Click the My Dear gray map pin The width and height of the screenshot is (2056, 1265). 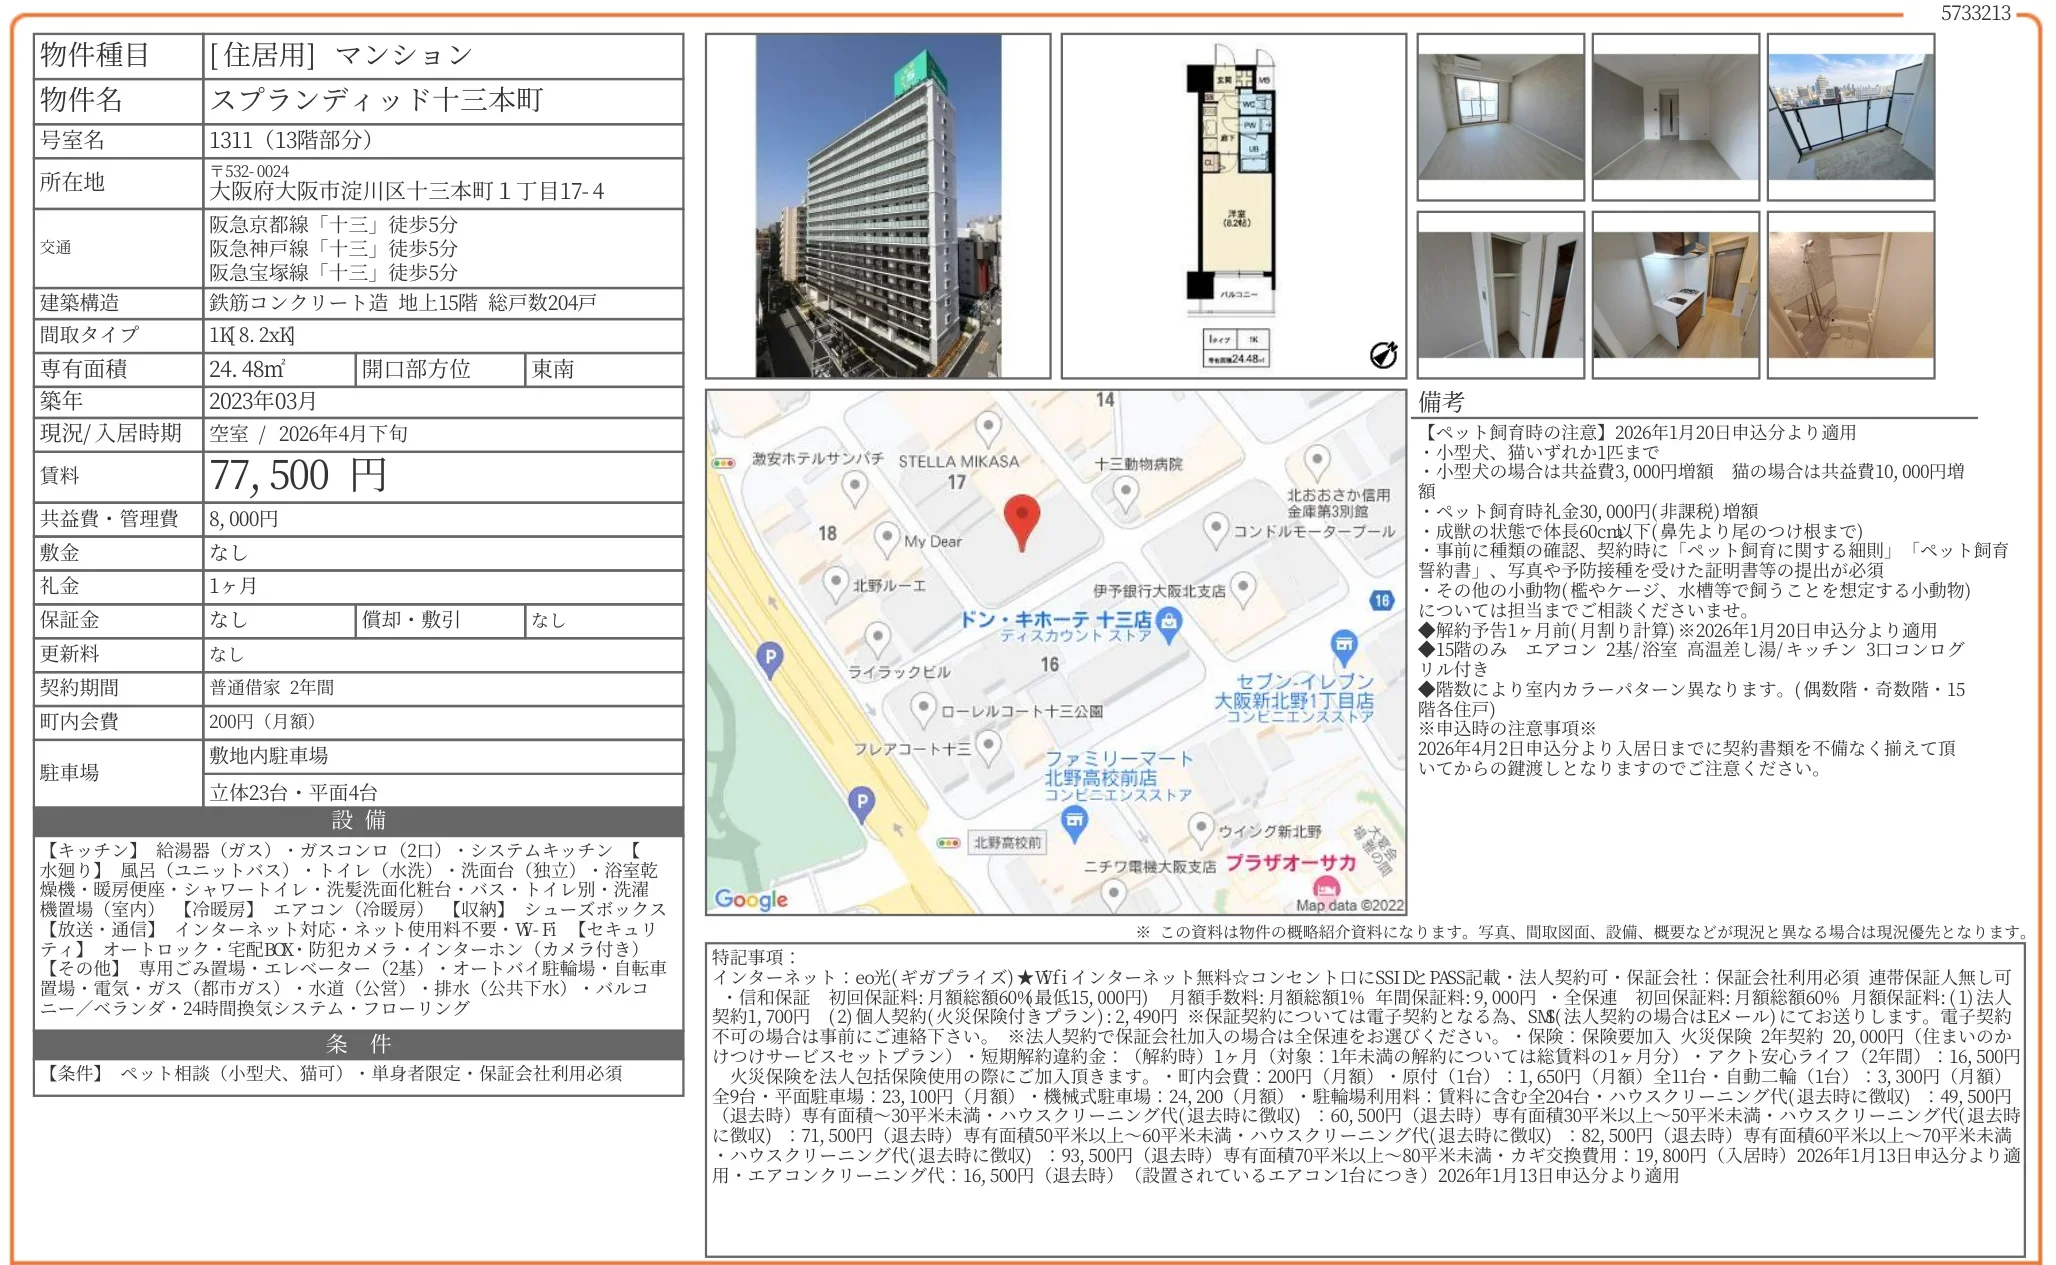[886, 537]
